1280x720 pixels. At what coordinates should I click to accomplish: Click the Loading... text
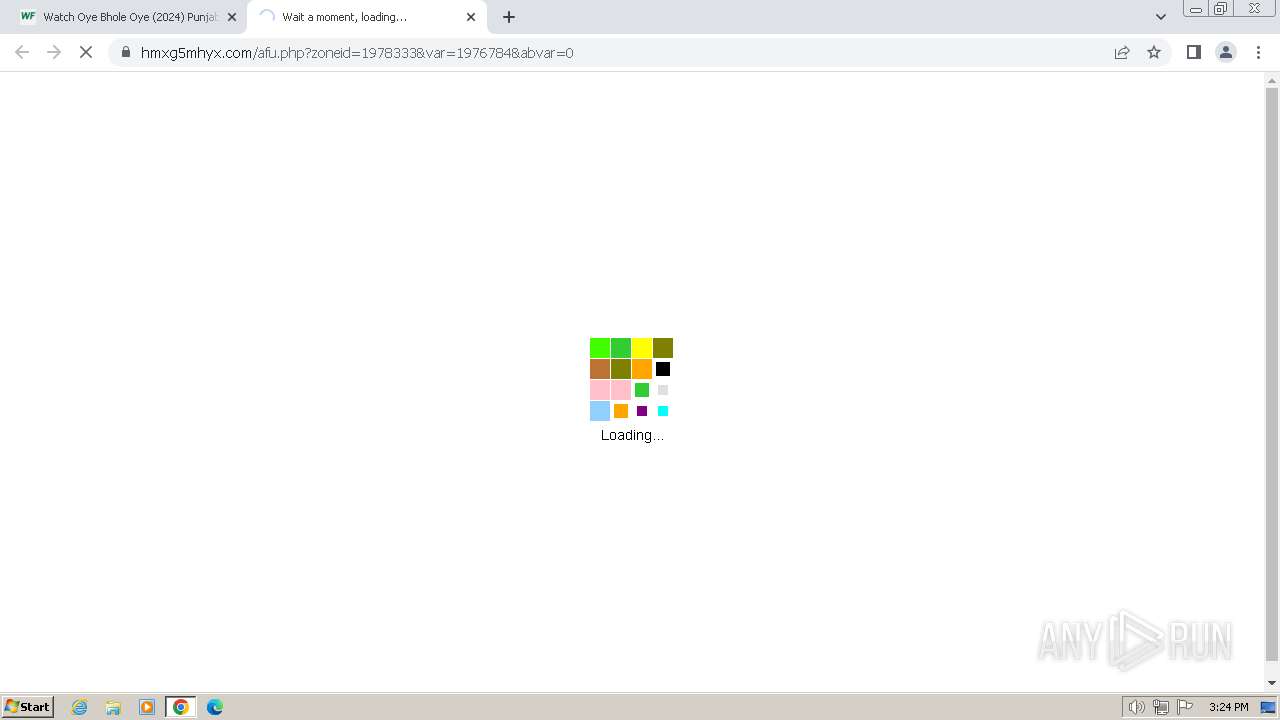(632, 435)
